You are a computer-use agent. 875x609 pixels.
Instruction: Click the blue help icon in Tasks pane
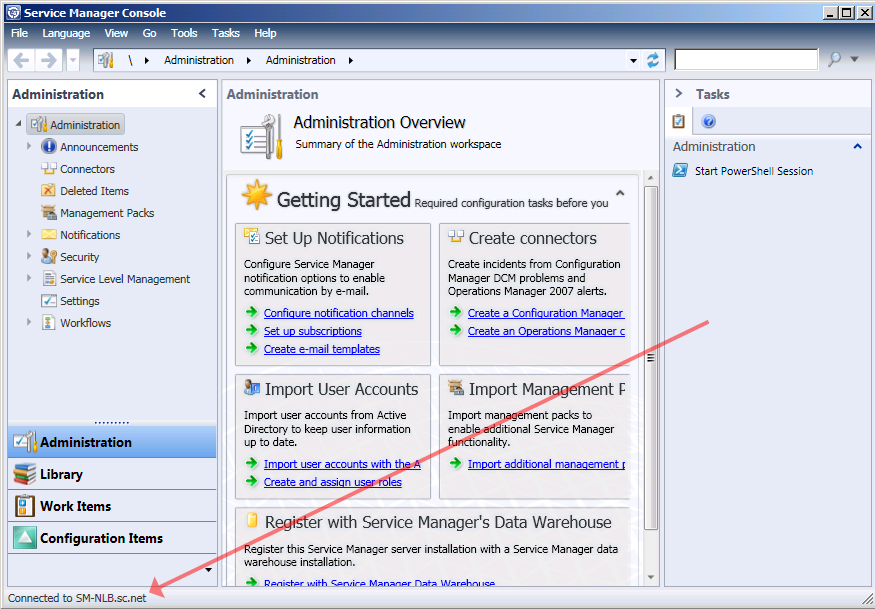tap(709, 122)
